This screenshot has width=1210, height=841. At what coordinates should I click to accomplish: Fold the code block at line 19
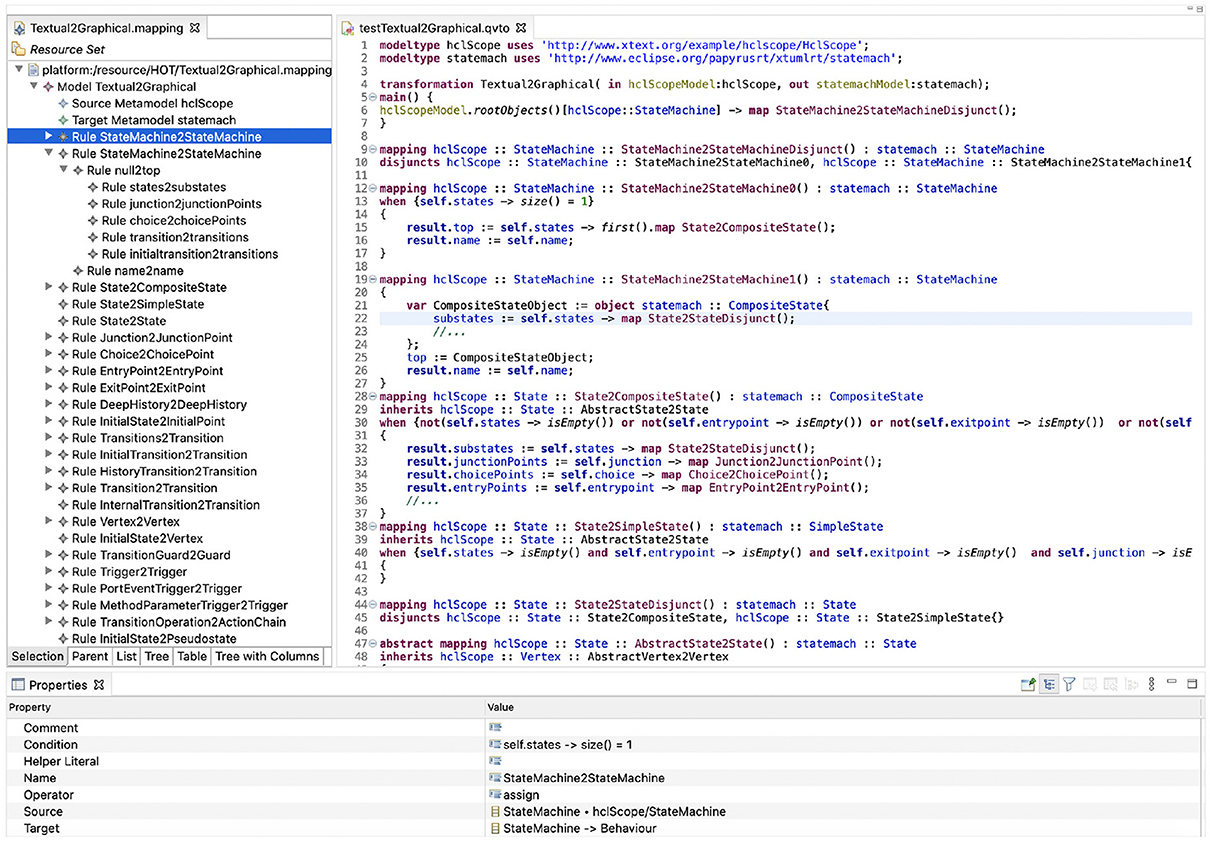tap(373, 280)
